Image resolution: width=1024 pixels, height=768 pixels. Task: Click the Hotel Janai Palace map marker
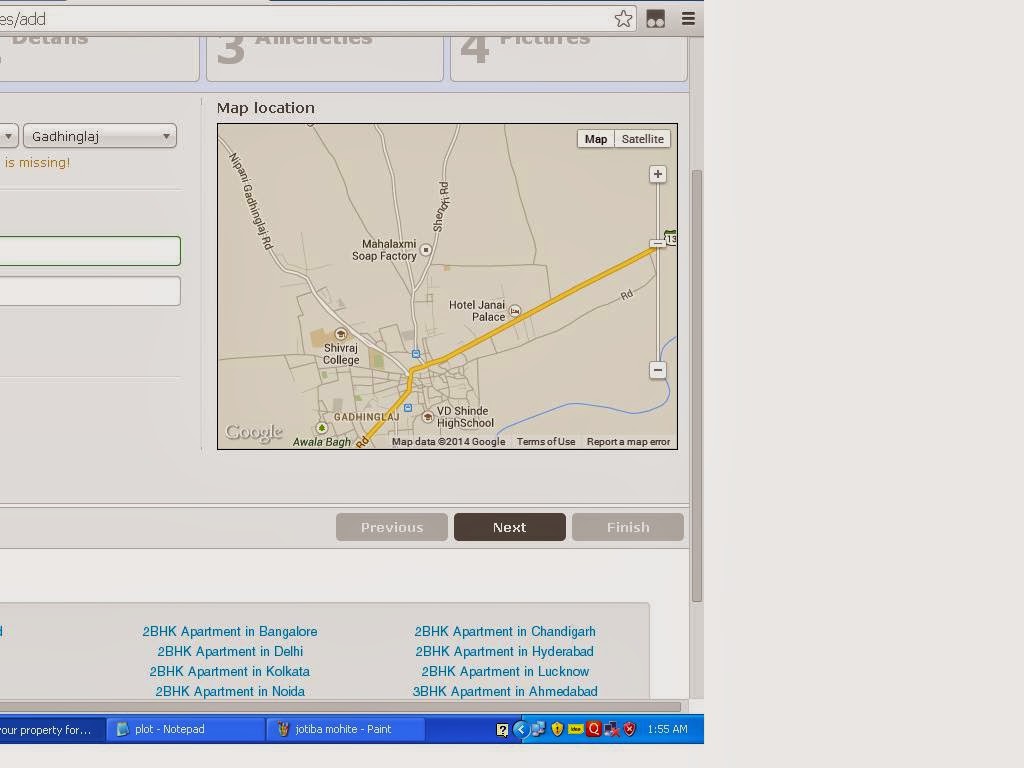[515, 311]
